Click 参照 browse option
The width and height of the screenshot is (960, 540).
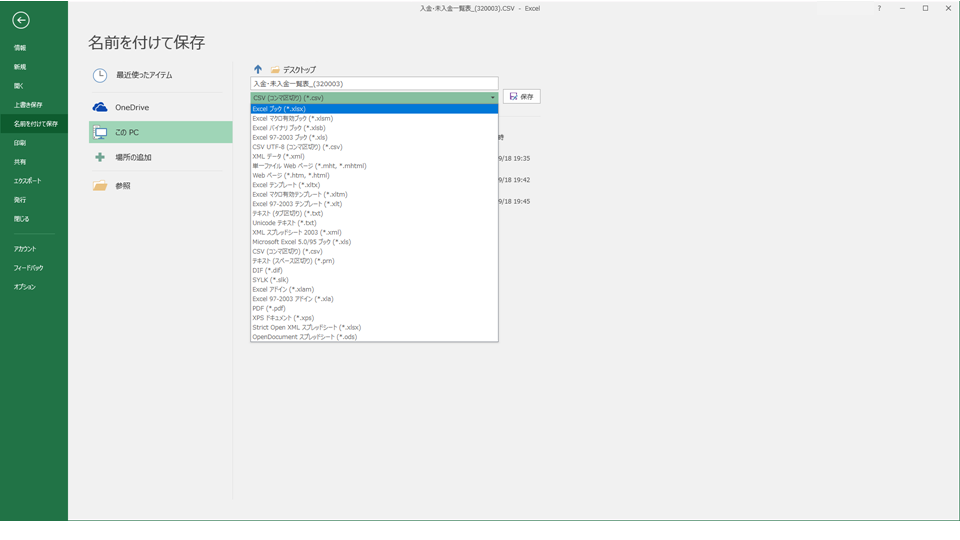point(160,186)
